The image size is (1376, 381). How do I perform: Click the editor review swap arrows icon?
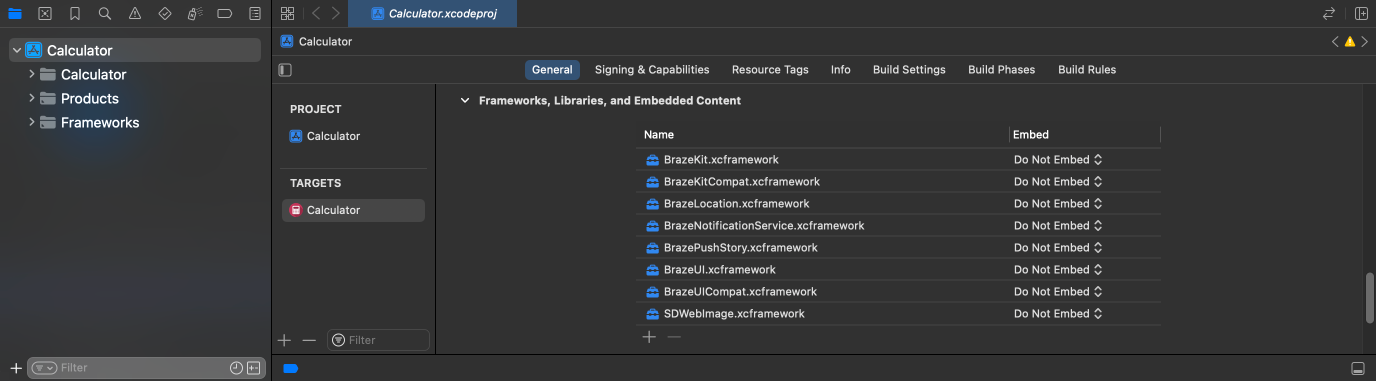(x=1329, y=14)
